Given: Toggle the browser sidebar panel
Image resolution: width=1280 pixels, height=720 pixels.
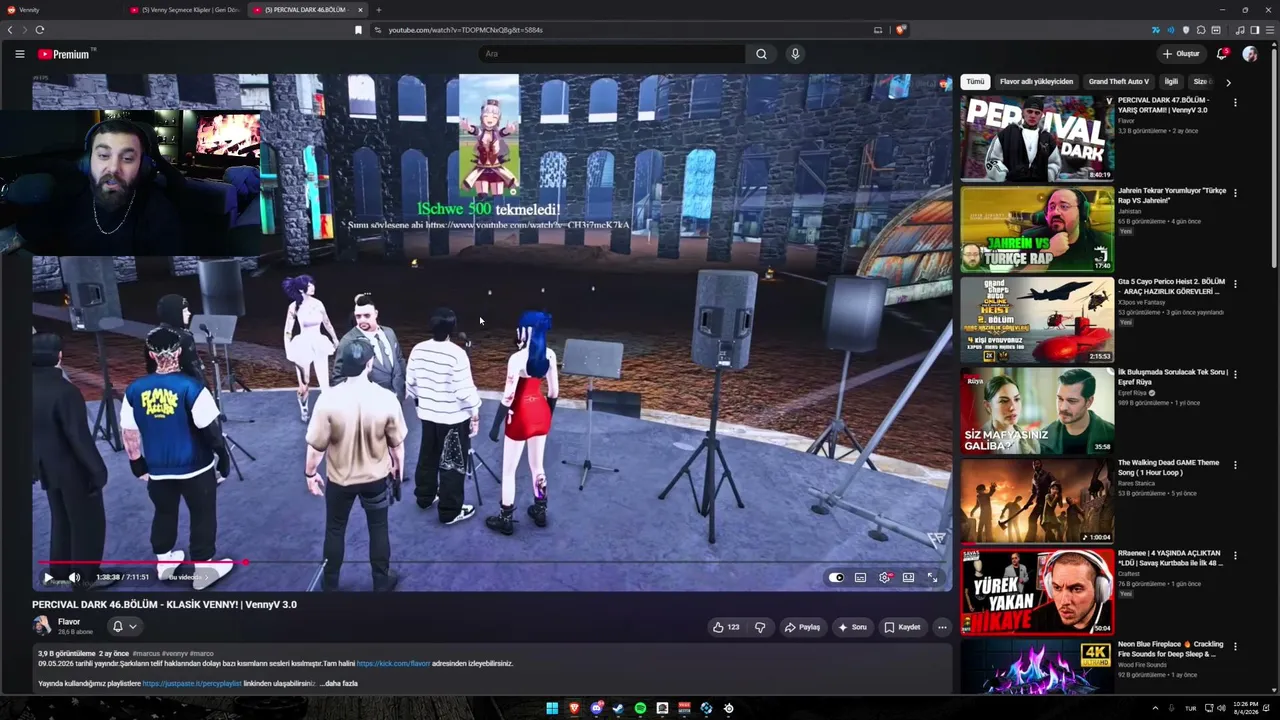Looking at the screenshot, I should 1255,30.
